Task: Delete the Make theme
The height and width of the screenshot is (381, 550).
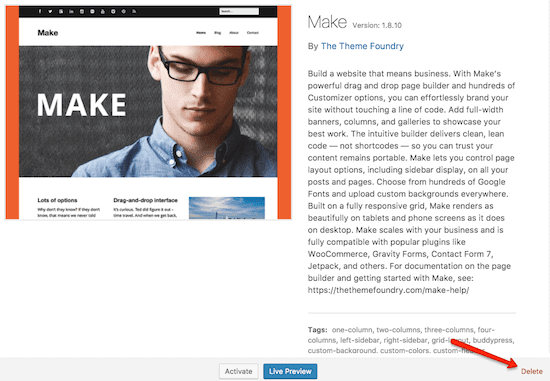Action: [x=532, y=371]
